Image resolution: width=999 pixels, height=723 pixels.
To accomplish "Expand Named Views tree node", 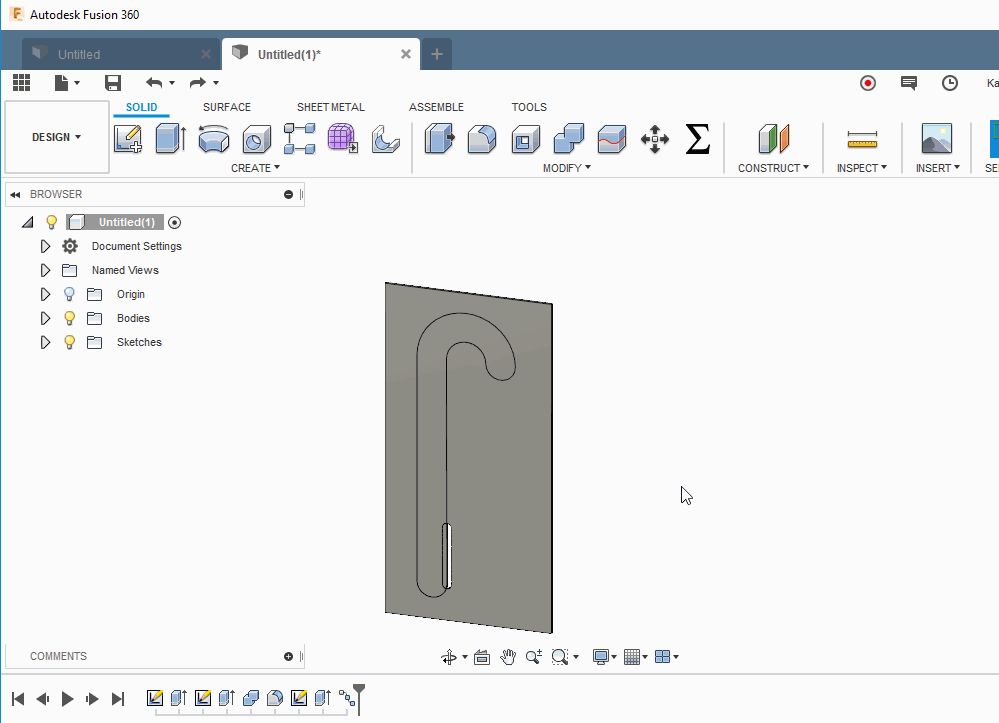I will pos(45,270).
